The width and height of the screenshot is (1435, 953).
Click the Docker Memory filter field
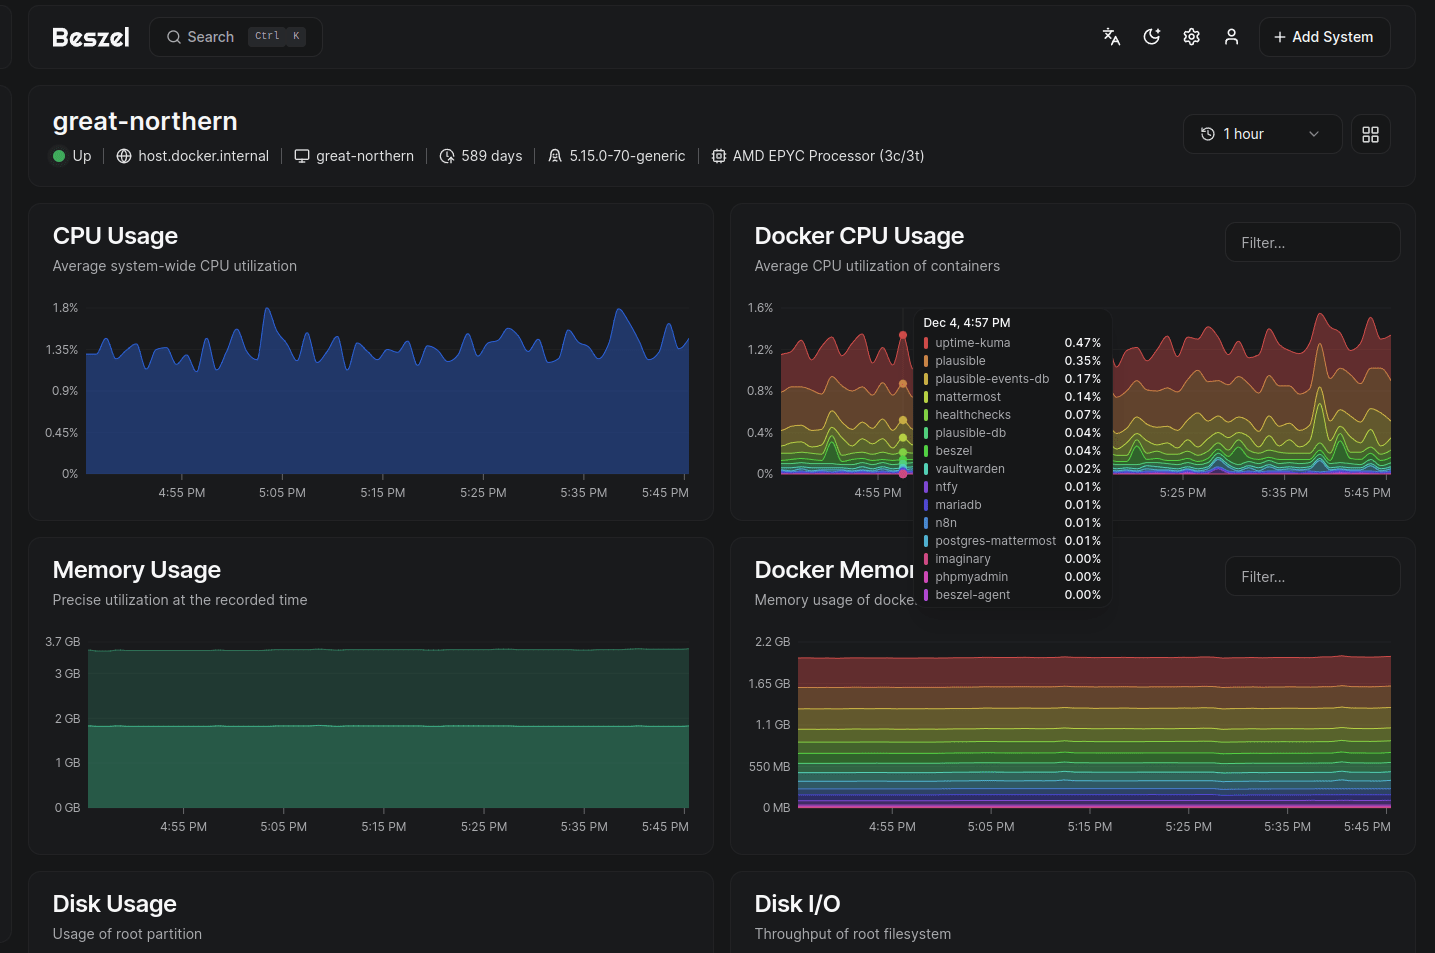[x=1311, y=577]
